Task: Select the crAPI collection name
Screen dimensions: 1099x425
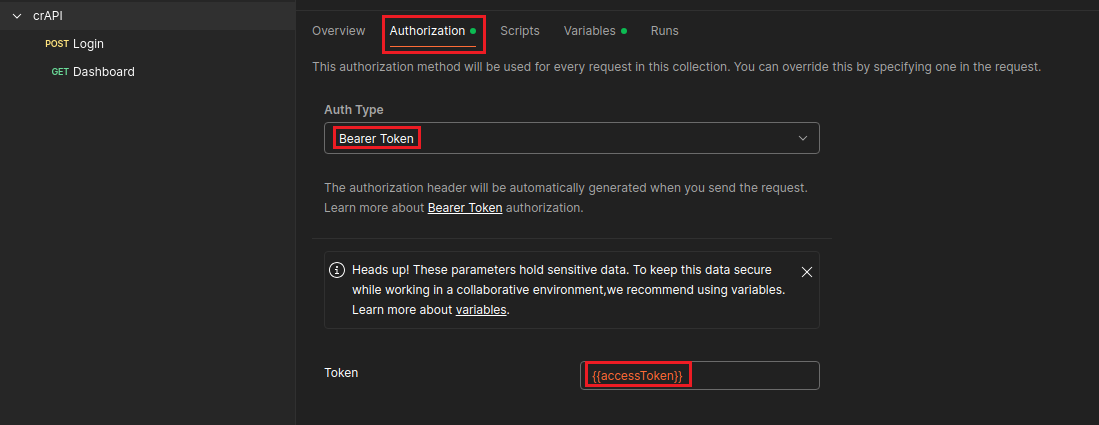Action: (47, 16)
